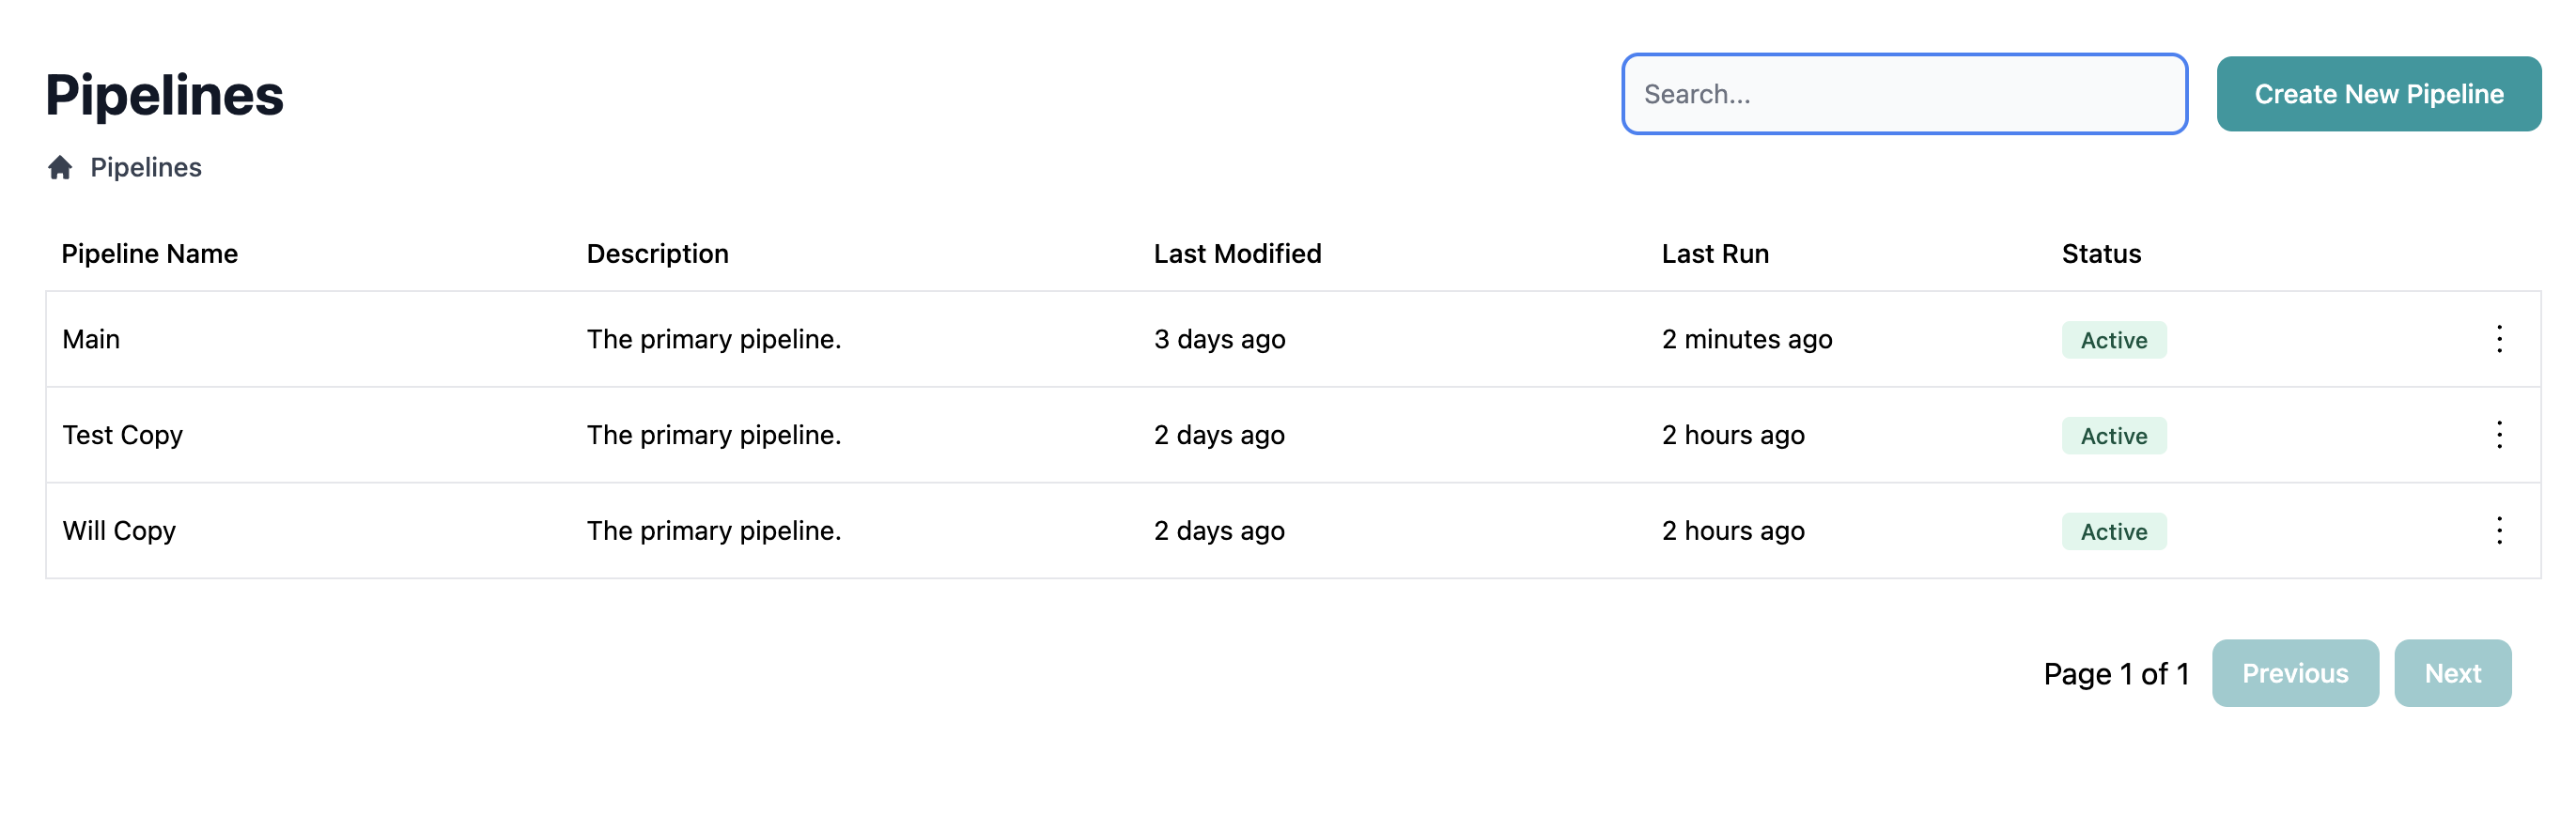Screen dimensions: 2576x830
Task: Open the Test Copy pipeline
Action: pyautogui.click(x=123, y=435)
